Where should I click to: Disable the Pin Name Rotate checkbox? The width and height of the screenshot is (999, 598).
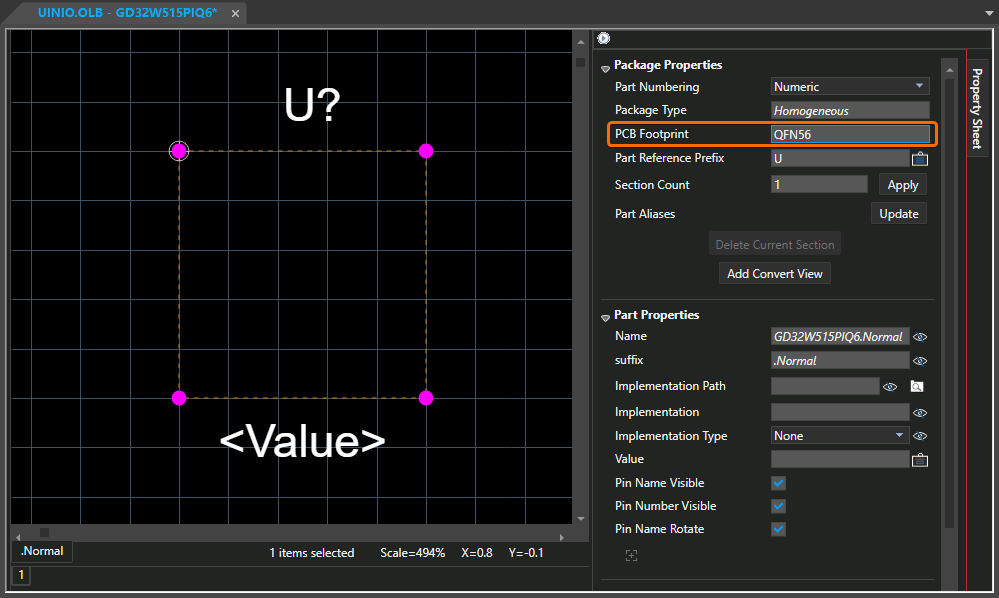pos(778,529)
